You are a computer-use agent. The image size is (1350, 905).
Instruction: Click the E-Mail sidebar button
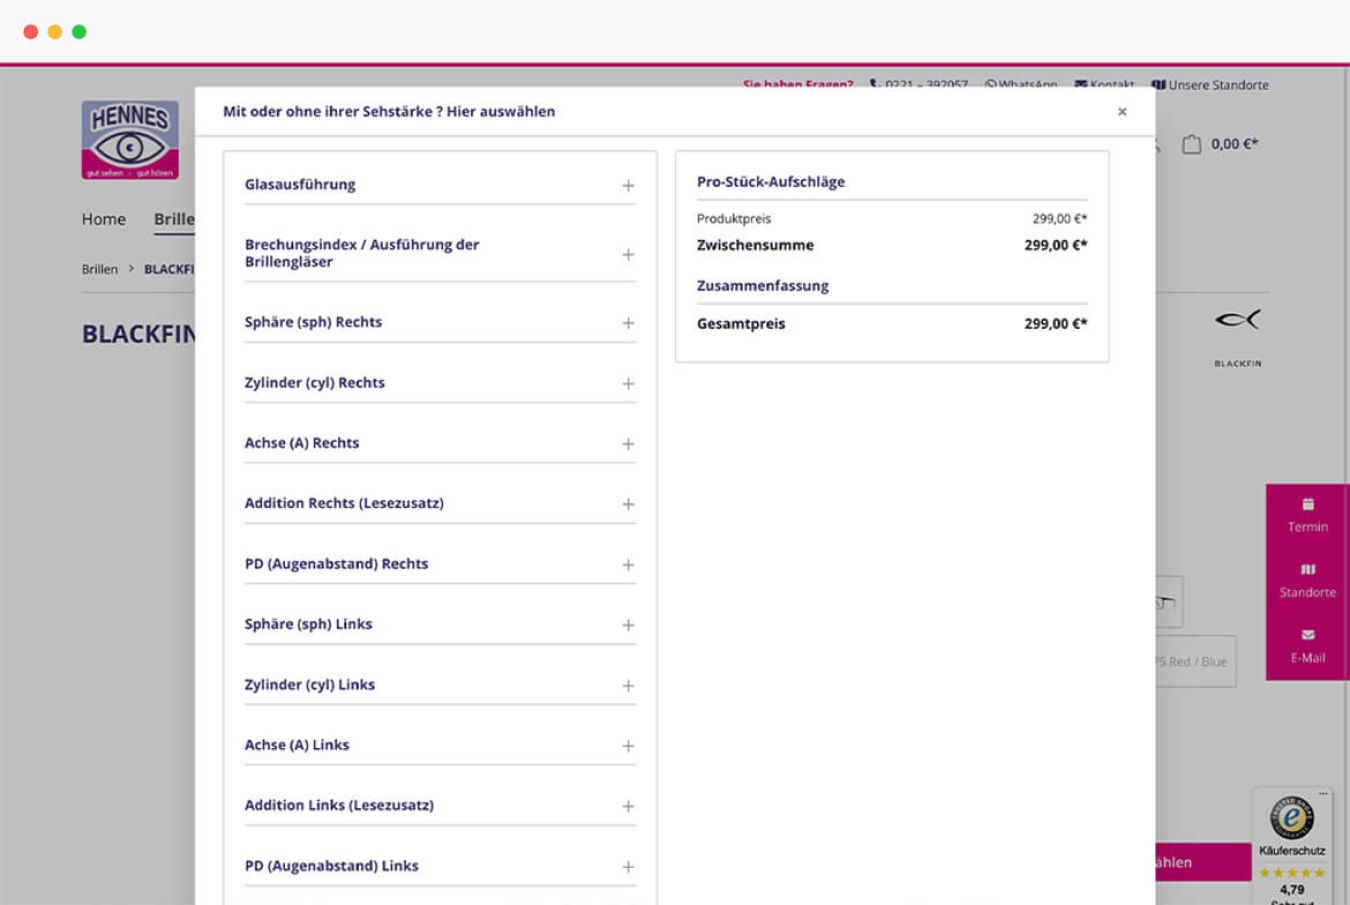tap(1307, 646)
